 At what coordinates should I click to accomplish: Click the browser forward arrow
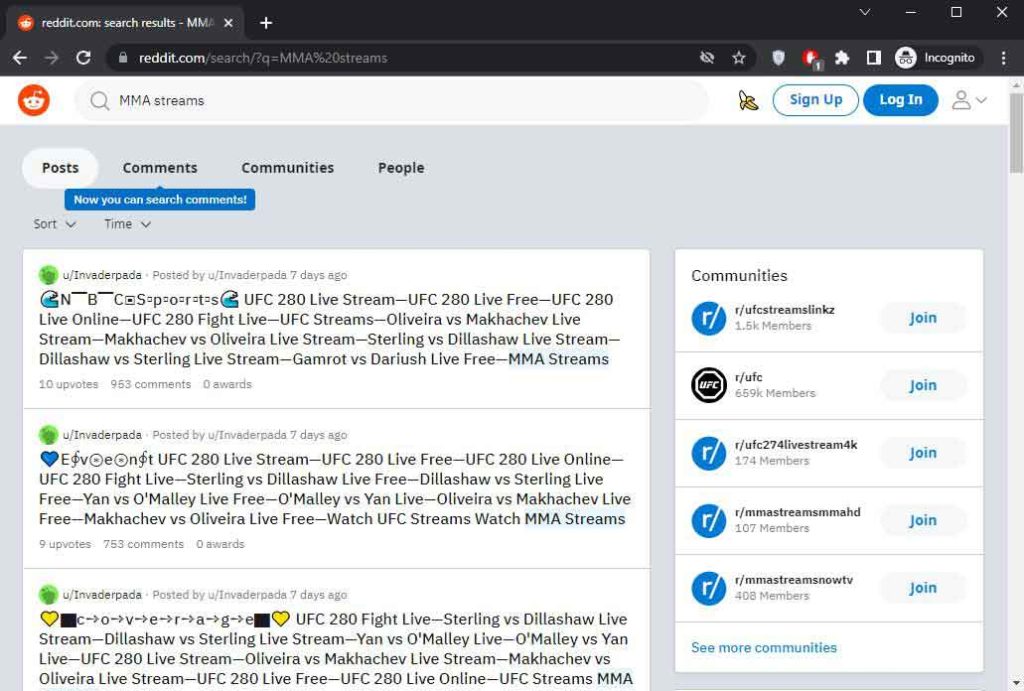51,58
